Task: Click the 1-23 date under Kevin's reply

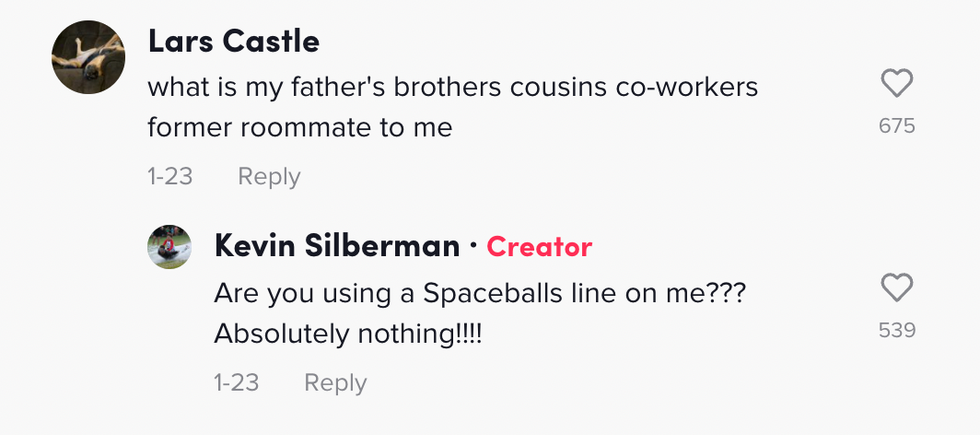Action: pyautogui.click(x=236, y=383)
